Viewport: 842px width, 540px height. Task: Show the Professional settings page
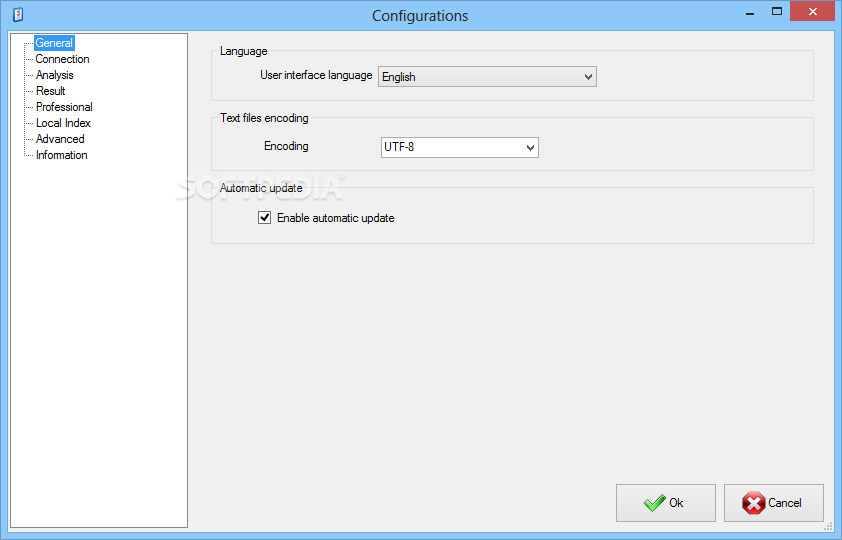coord(64,107)
